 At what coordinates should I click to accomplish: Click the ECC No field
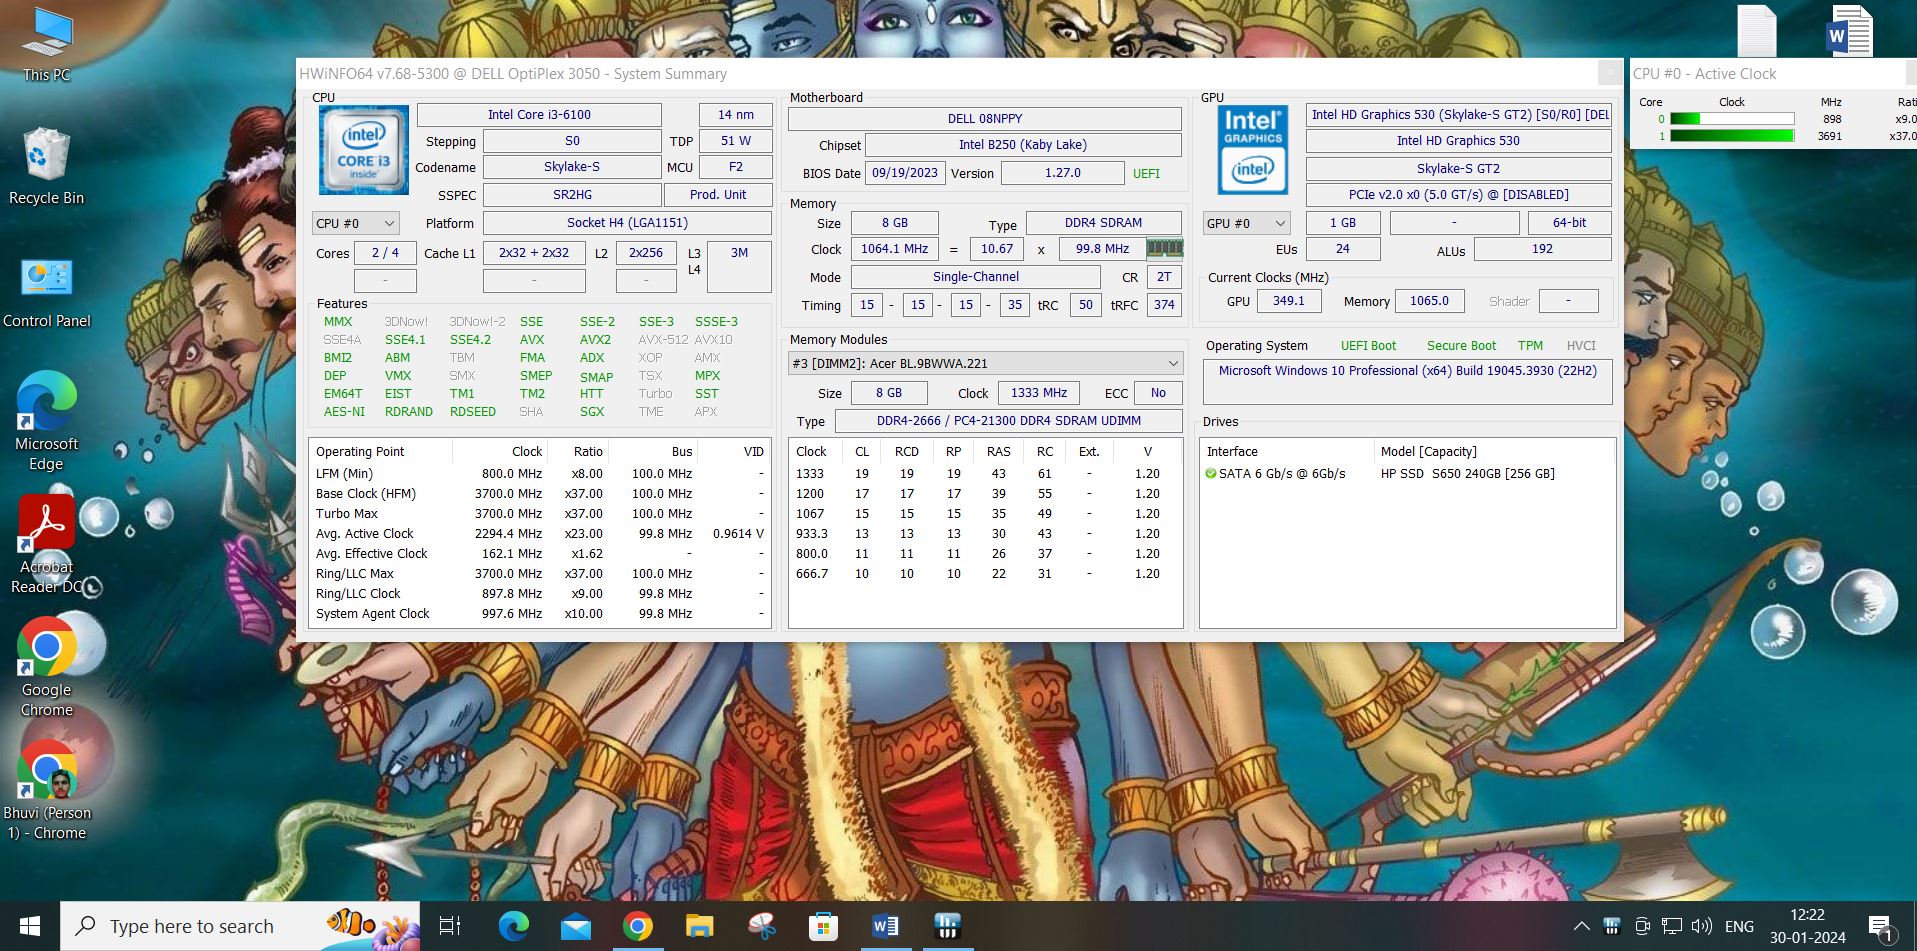click(x=1158, y=393)
